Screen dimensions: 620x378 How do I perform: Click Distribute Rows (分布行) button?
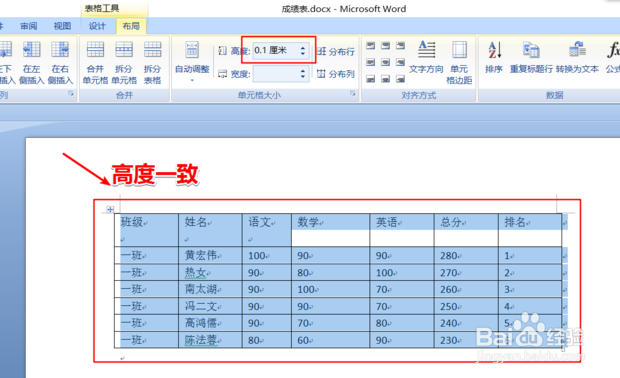tap(336, 51)
